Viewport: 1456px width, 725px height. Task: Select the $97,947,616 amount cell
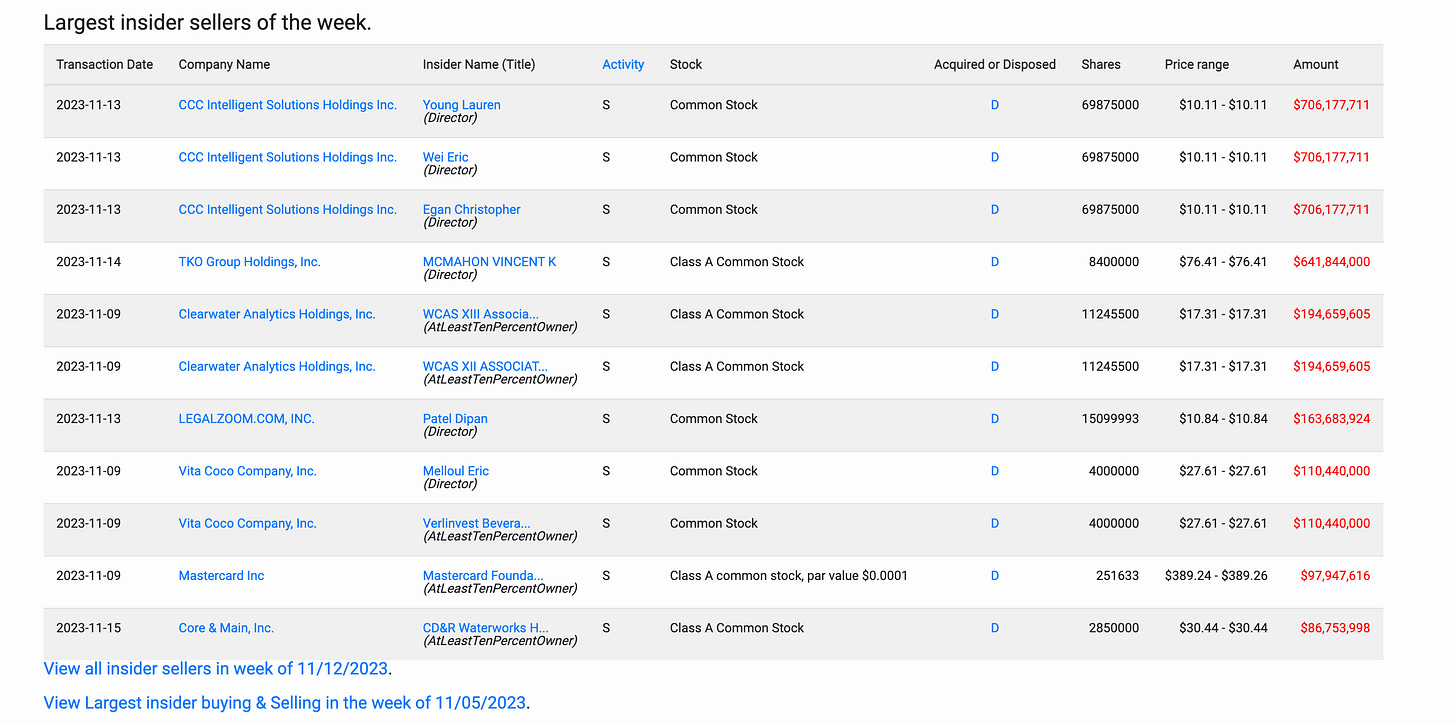[x=1335, y=576]
